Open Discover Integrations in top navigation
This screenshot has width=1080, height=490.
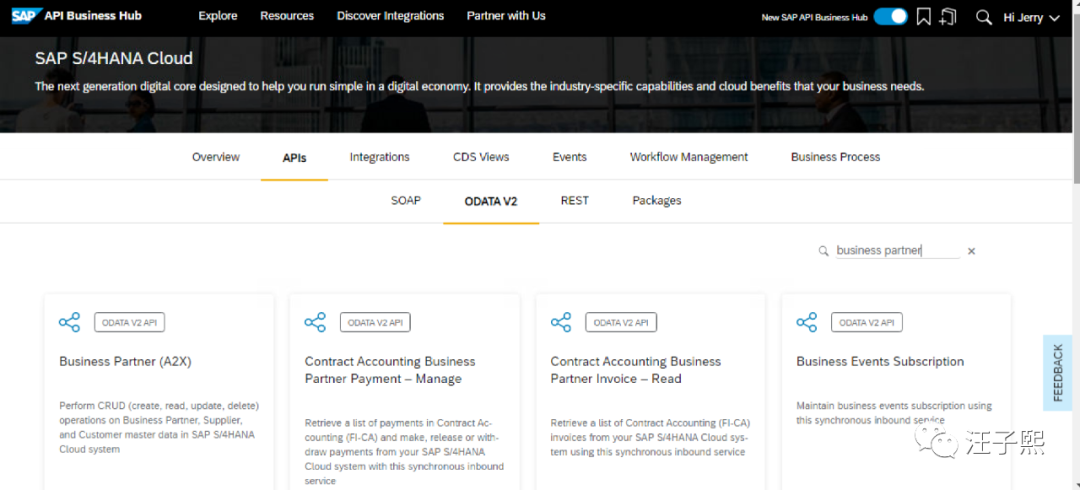coord(391,16)
